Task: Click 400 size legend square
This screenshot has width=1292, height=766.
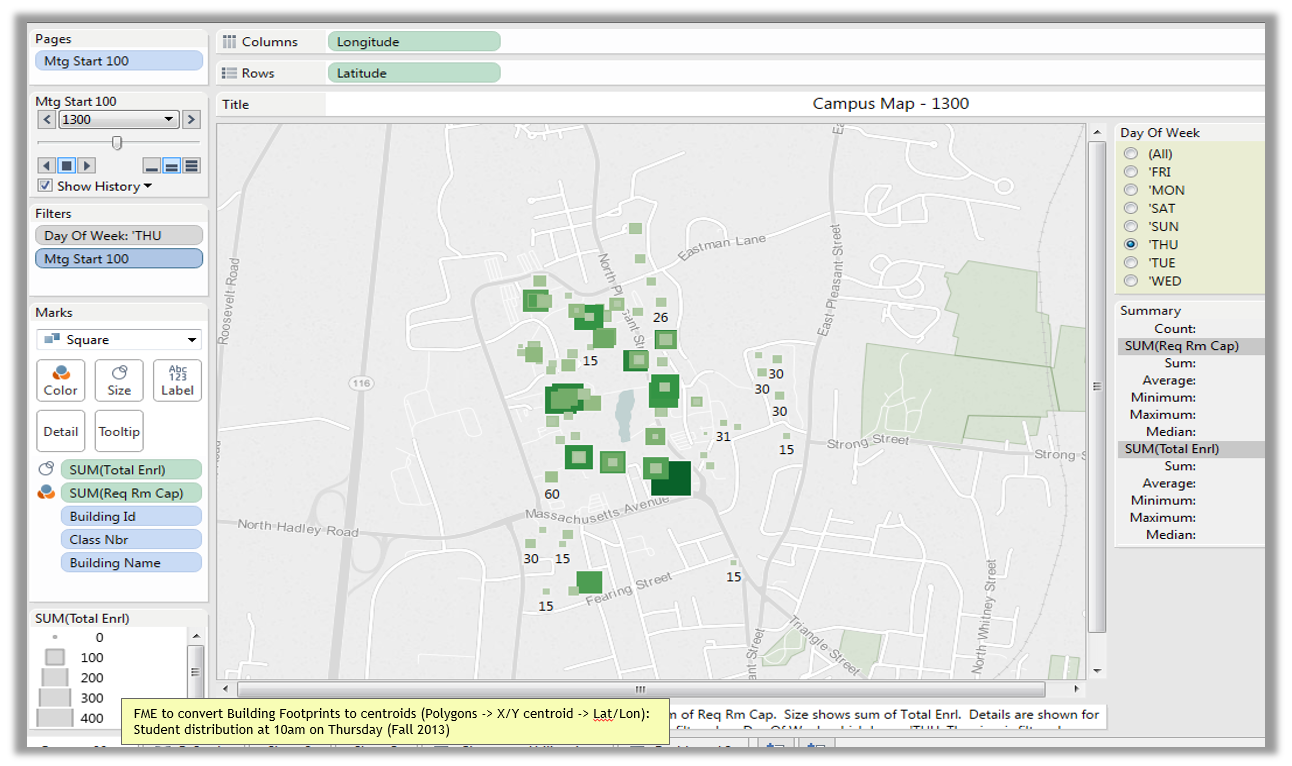Action: pyautogui.click(x=55, y=717)
